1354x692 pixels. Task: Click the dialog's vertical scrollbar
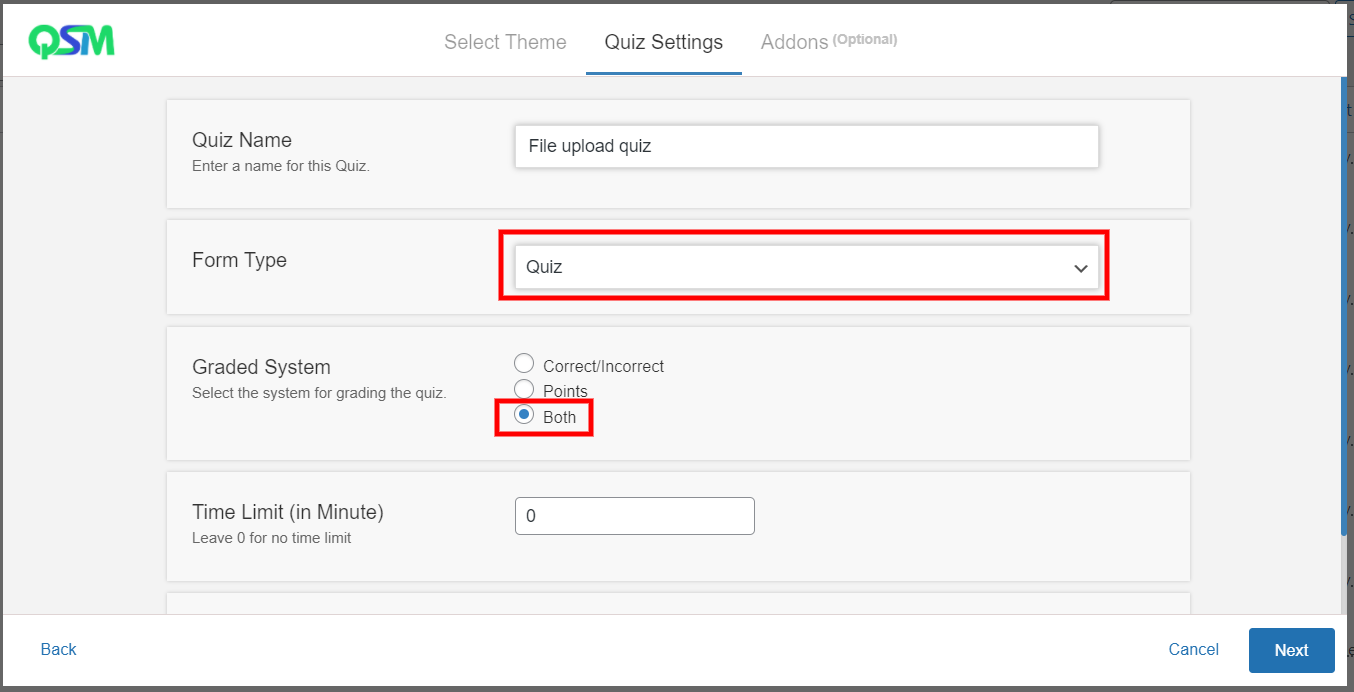[x=1344, y=305]
